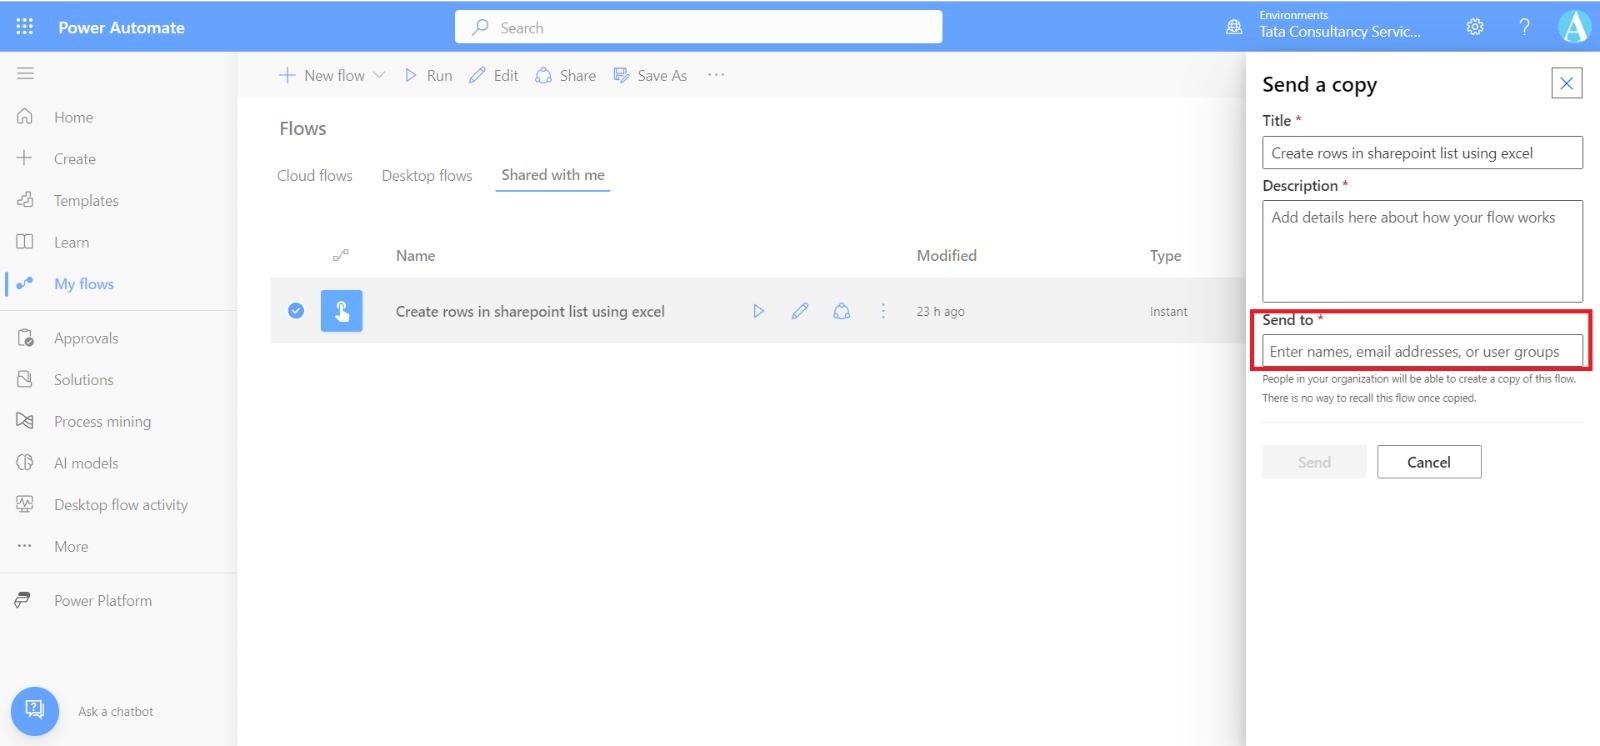Switch to the Desktop flows tab
Screen dimensions: 1600x746
(427, 176)
